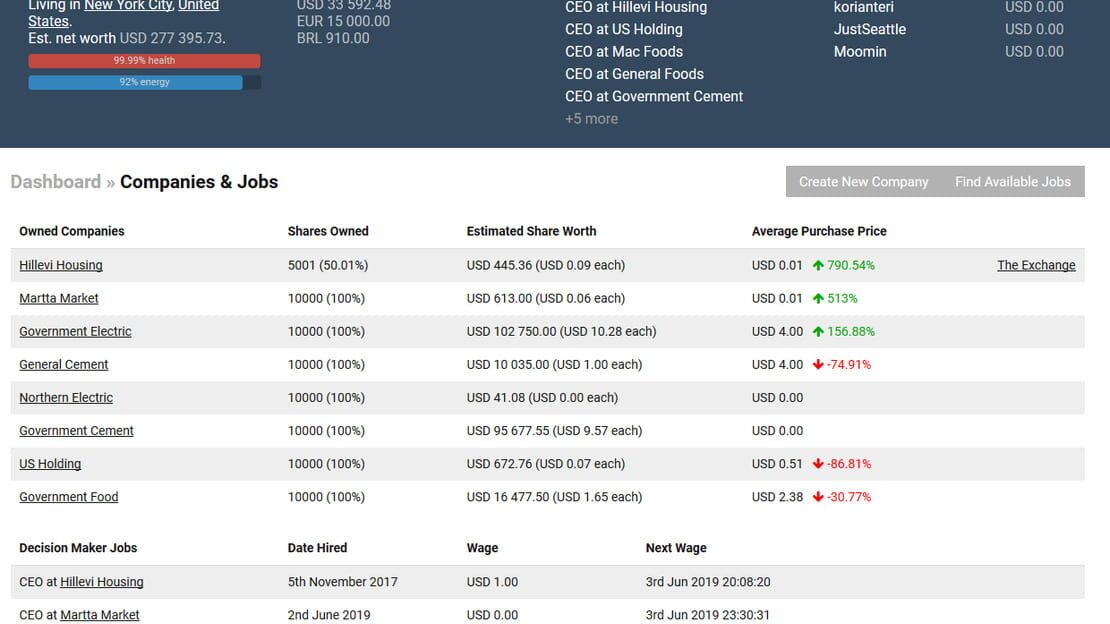Click the green up arrow beside 156.88%
The height and width of the screenshot is (624, 1110).
(x=818, y=331)
